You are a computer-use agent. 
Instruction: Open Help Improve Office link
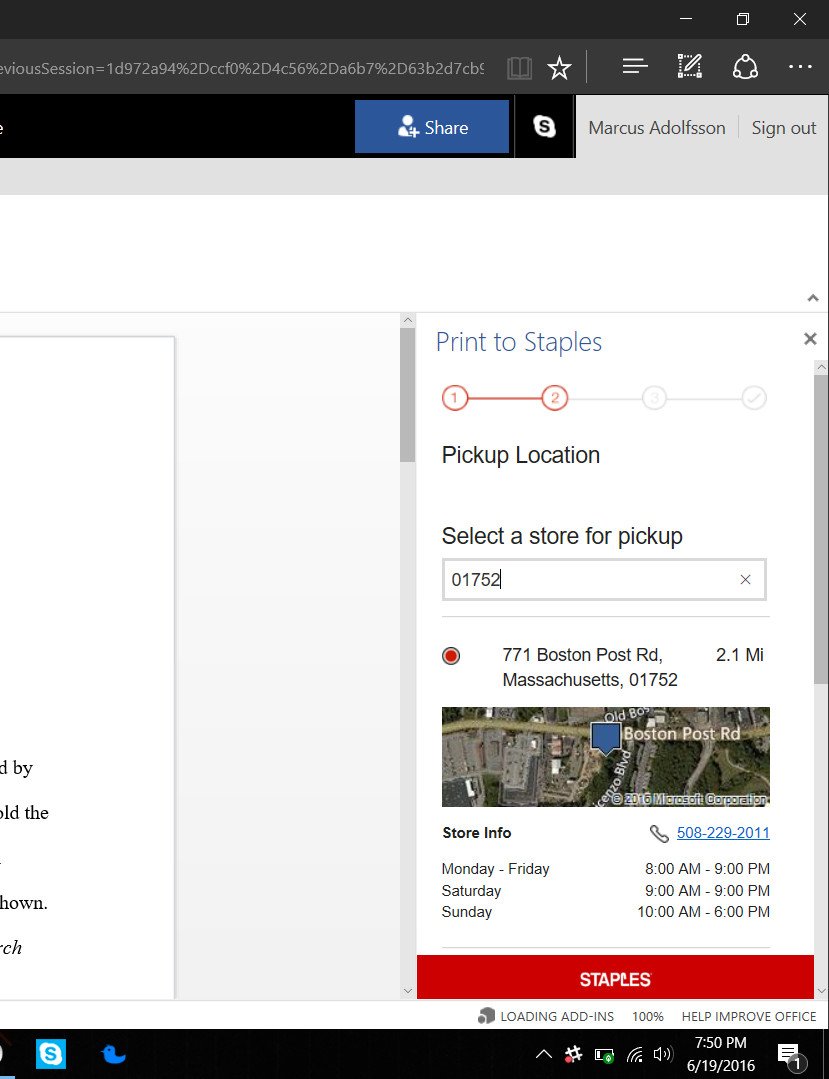click(749, 1016)
